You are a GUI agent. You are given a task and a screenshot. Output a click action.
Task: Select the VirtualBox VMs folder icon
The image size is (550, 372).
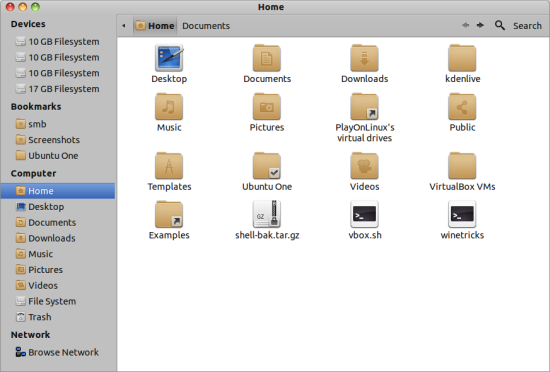tap(462, 166)
